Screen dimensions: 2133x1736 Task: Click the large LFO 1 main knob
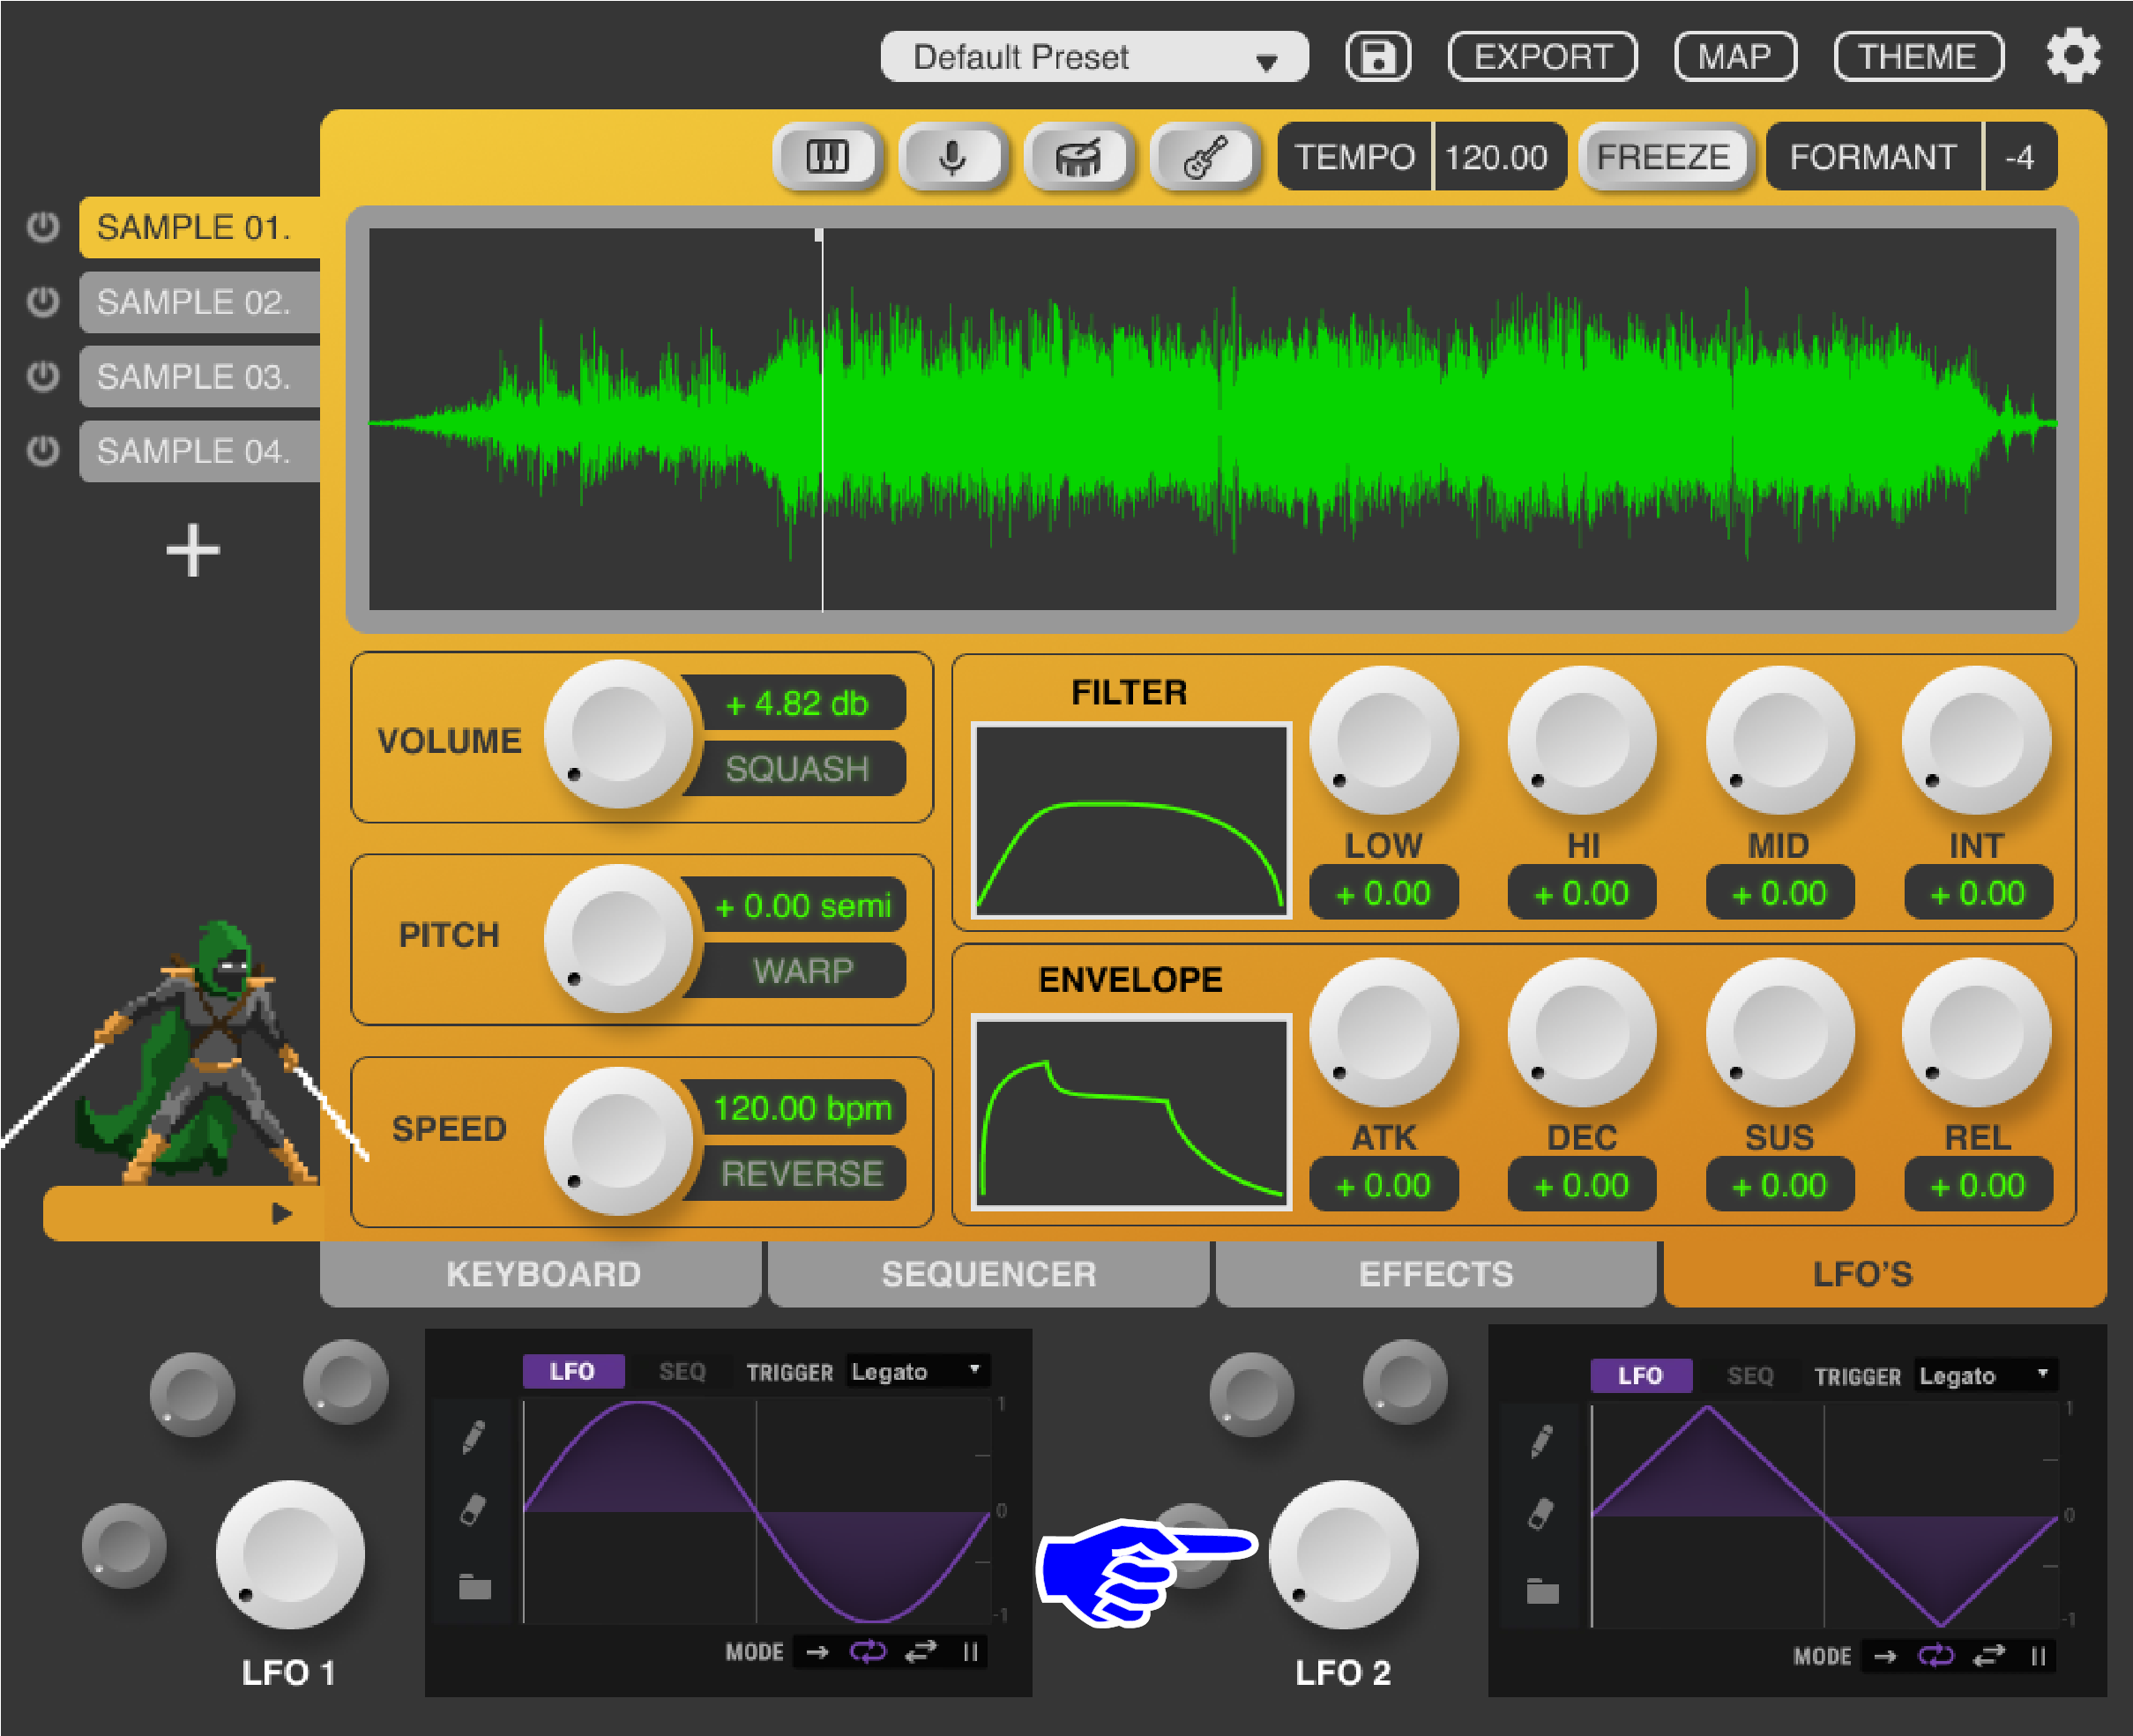click(290, 1555)
